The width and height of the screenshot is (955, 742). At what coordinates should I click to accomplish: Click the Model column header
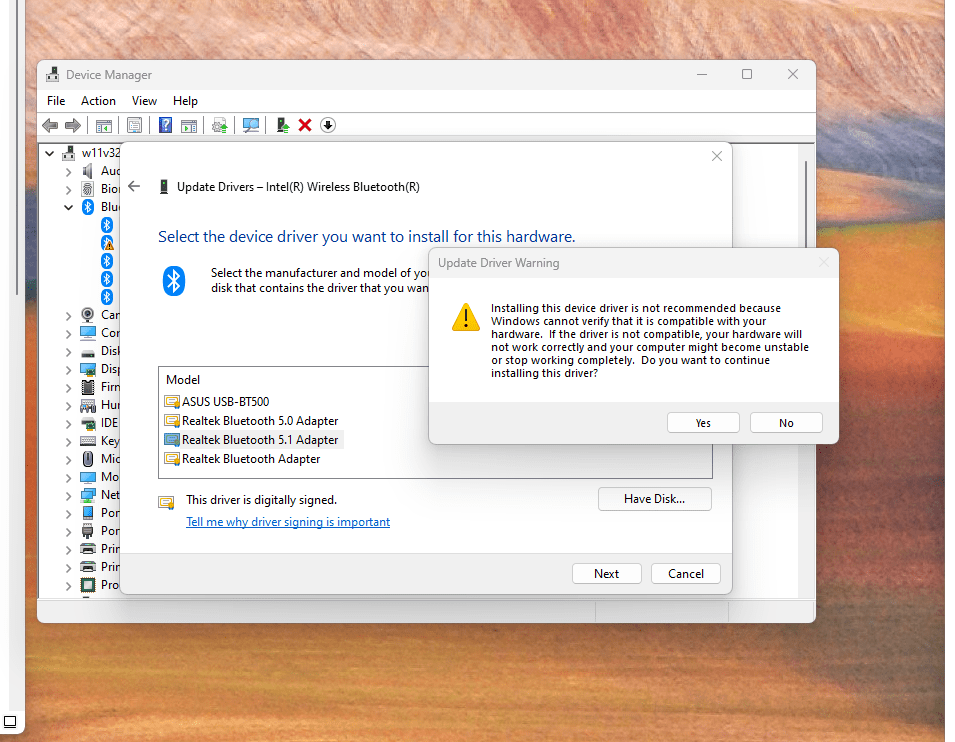pyautogui.click(x=183, y=380)
